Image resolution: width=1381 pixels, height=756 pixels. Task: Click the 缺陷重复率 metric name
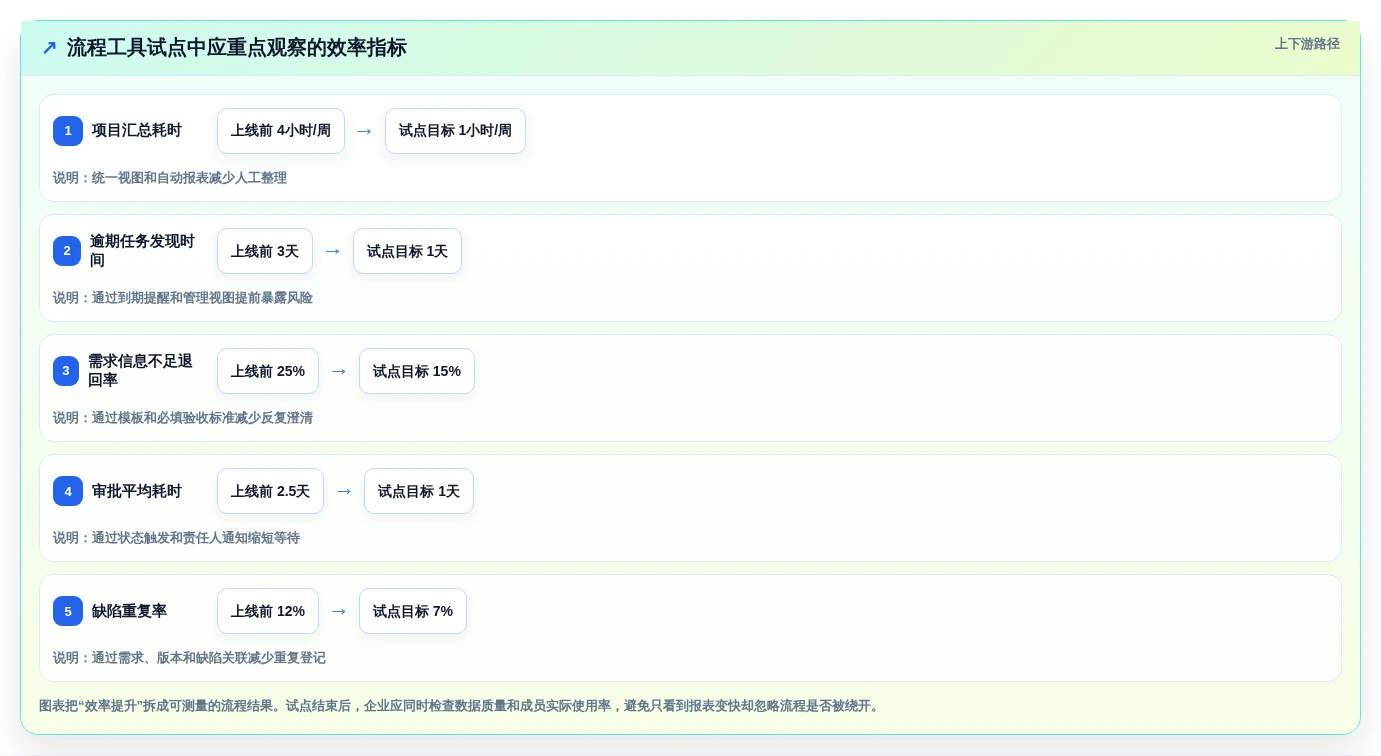[129, 611]
